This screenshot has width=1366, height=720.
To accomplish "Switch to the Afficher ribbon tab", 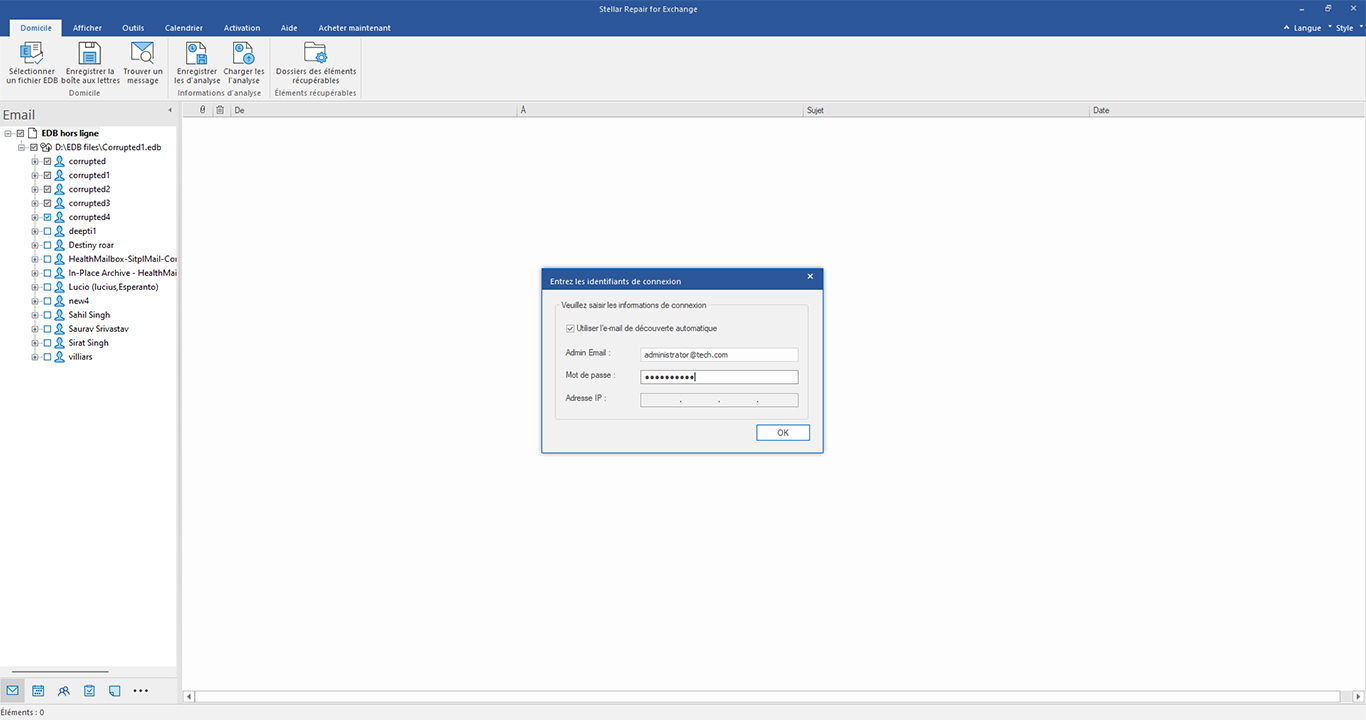I will pyautogui.click(x=87, y=28).
